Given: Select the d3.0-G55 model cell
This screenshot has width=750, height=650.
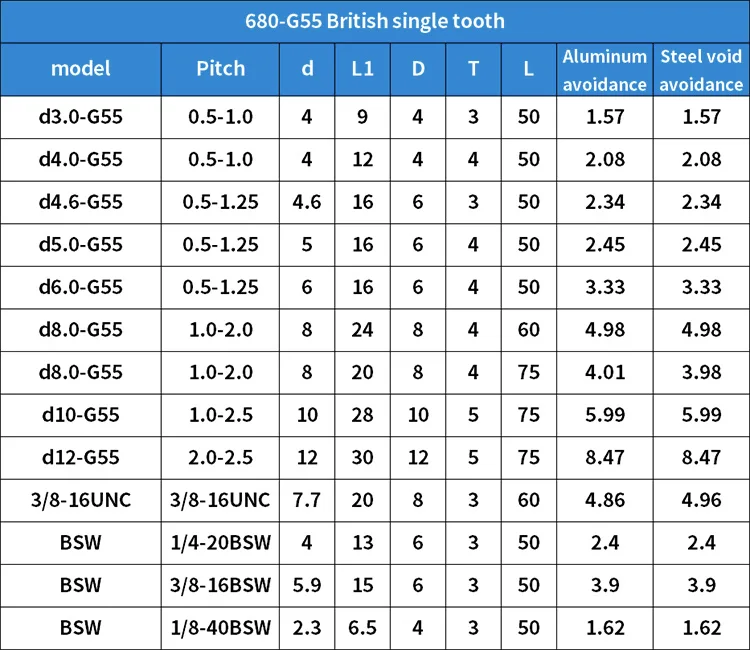Looking at the screenshot, I should (x=80, y=117).
